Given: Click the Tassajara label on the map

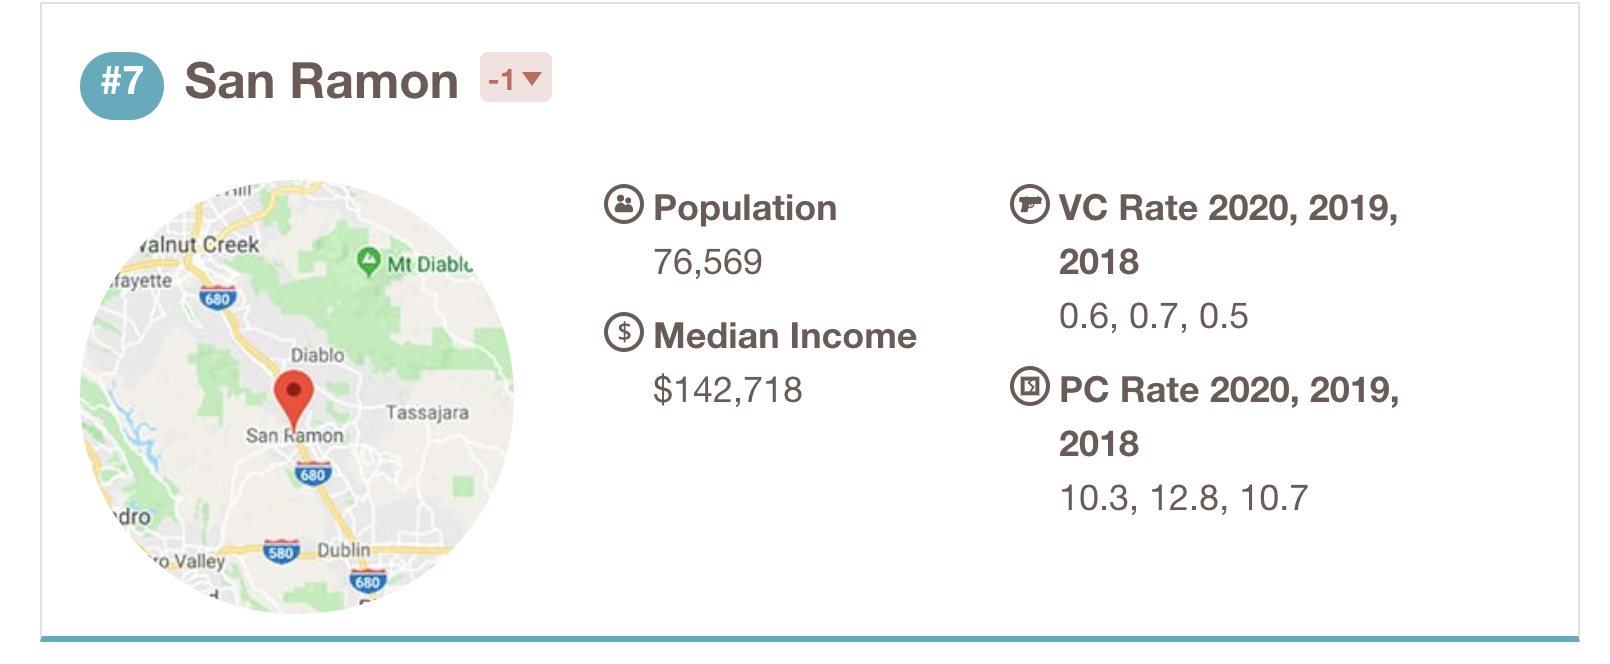Looking at the screenshot, I should tap(427, 412).
